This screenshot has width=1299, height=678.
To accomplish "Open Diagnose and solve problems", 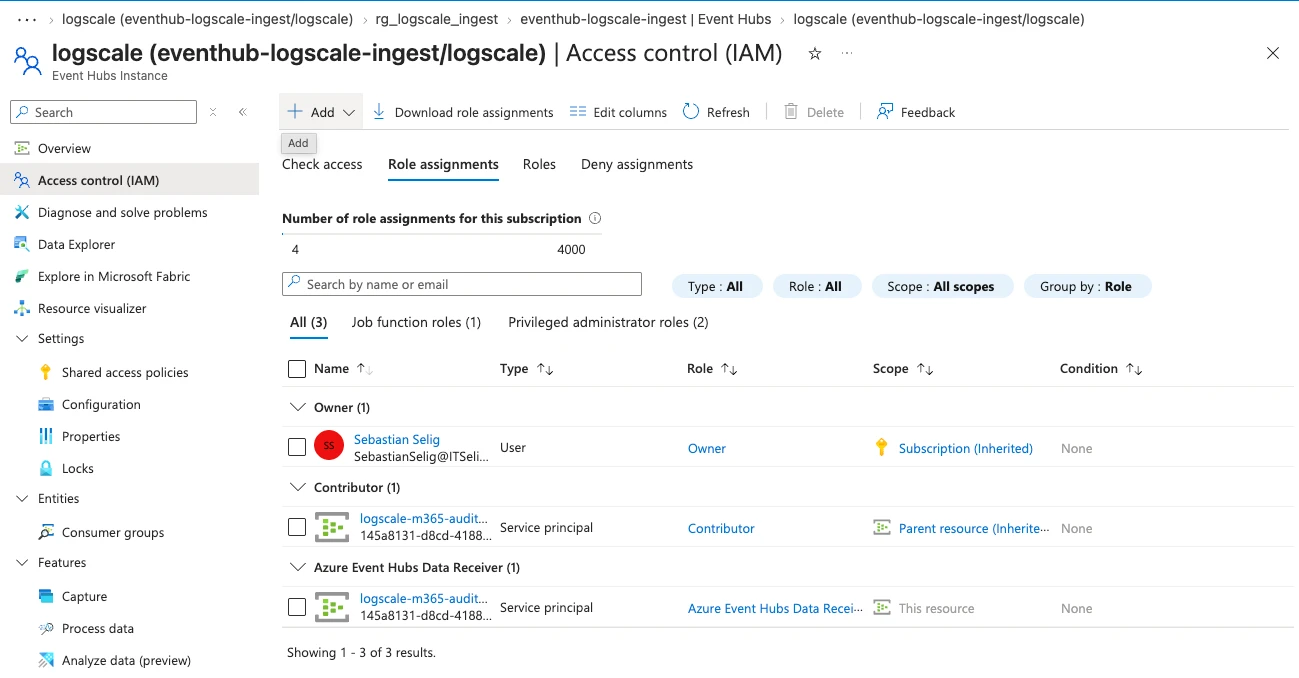I will tap(122, 212).
